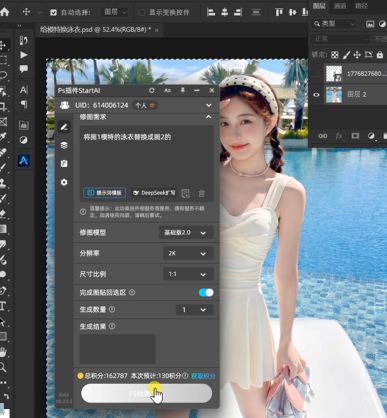Screen dimensions: 387x418
Task: Click the PS检测 button
Action: [x=146, y=394]
